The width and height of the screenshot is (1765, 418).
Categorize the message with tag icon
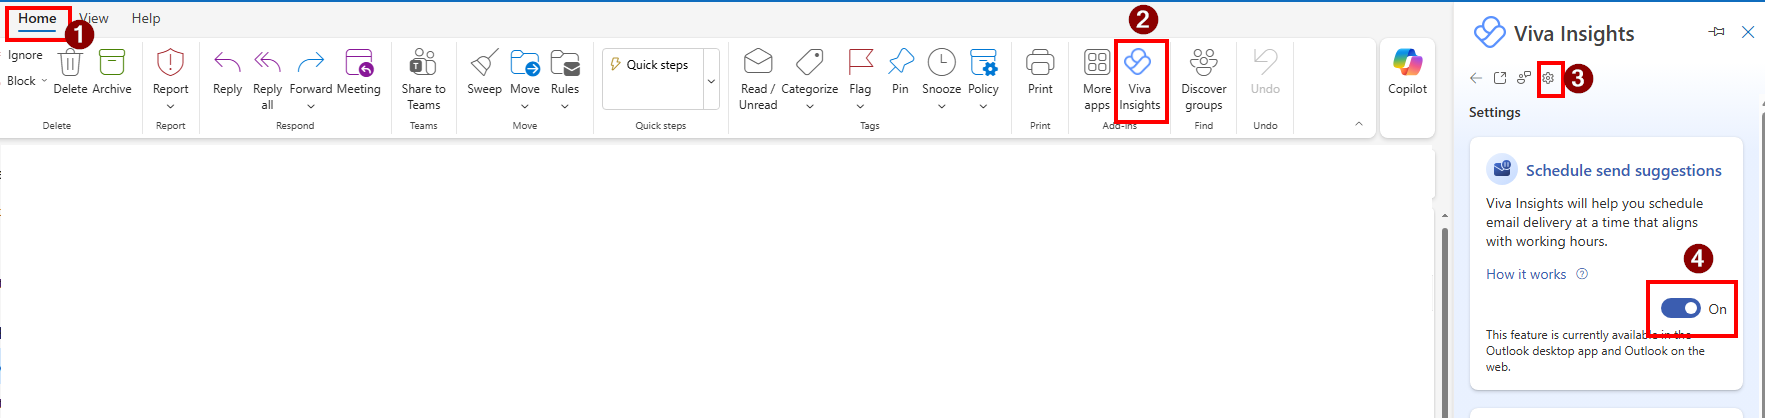810,62
